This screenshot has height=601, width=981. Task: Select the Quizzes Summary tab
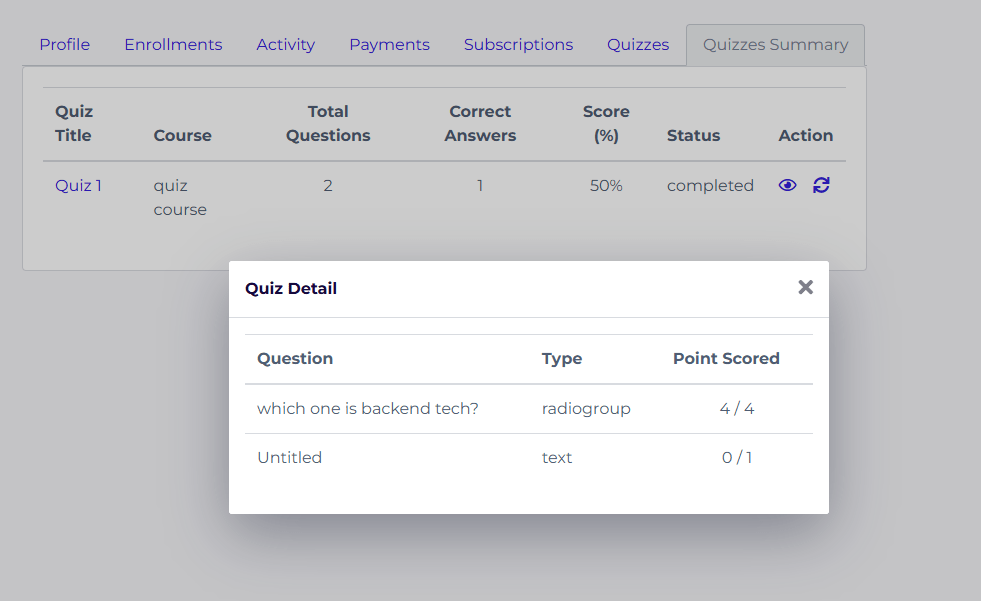775,45
